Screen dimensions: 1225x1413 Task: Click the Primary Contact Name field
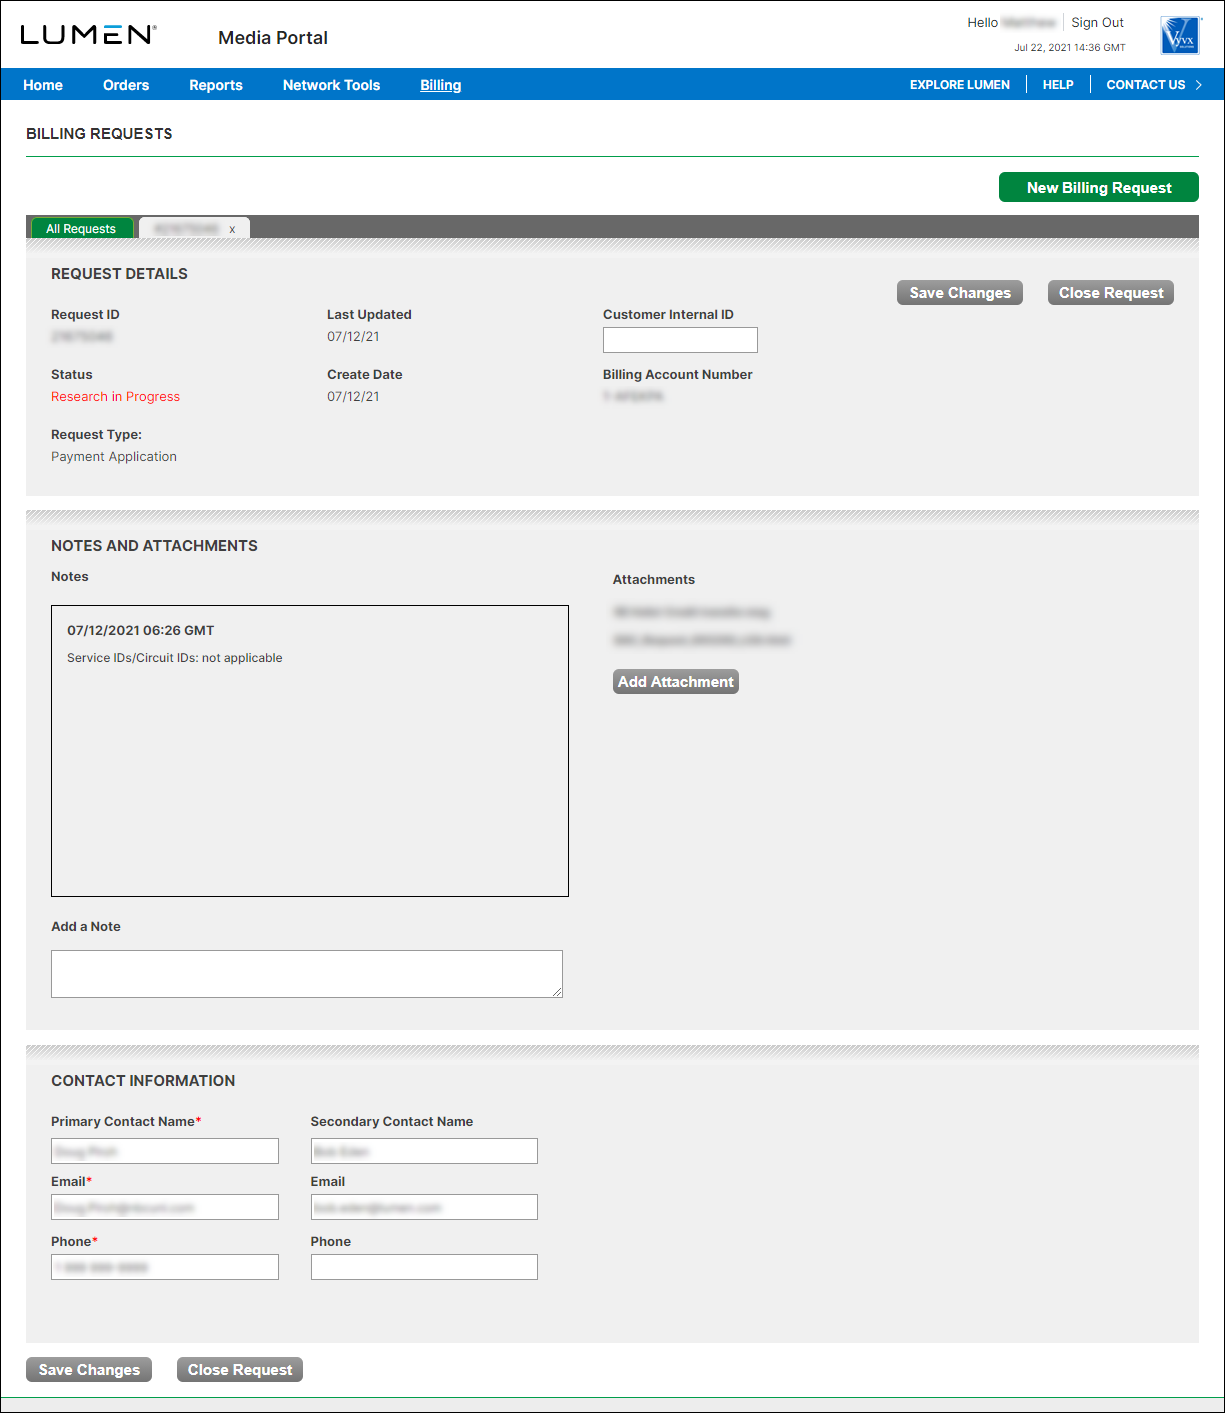click(x=165, y=1151)
